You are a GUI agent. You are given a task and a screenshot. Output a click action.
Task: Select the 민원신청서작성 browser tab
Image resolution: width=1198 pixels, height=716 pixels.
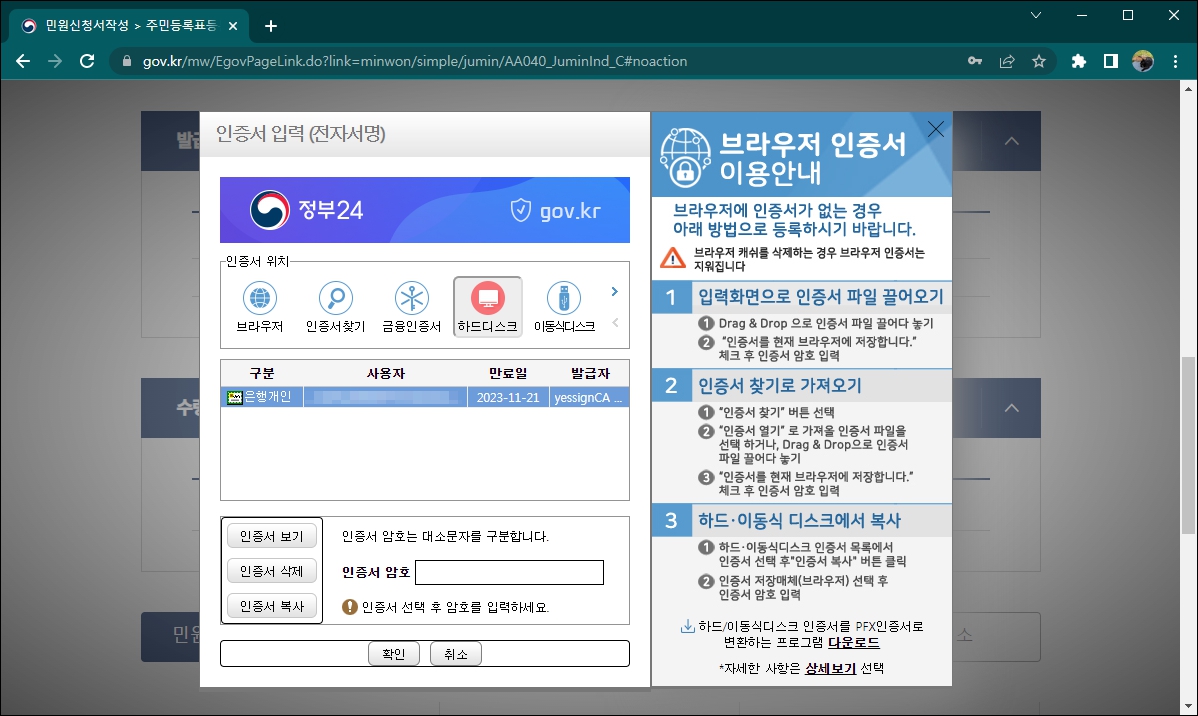point(120,25)
